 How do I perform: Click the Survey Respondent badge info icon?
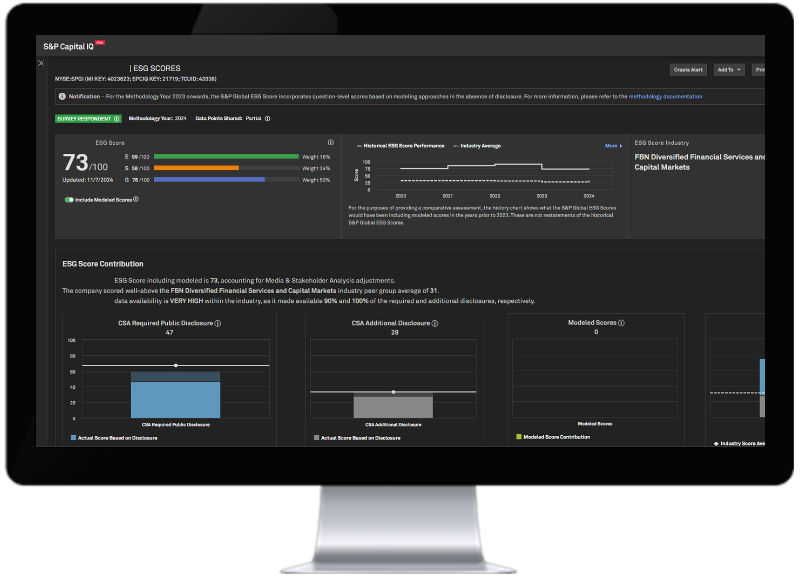point(117,119)
